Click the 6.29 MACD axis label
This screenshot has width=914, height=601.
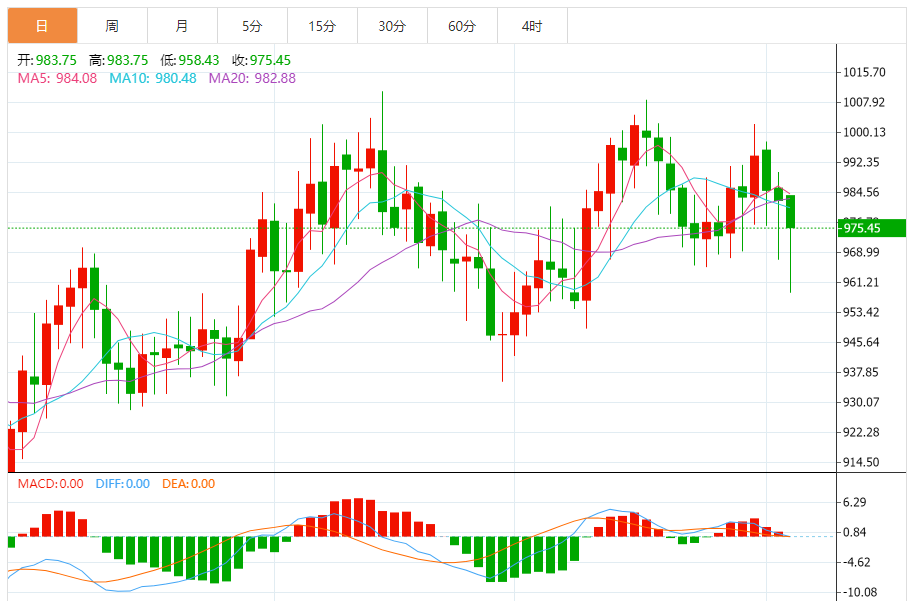[855, 502]
